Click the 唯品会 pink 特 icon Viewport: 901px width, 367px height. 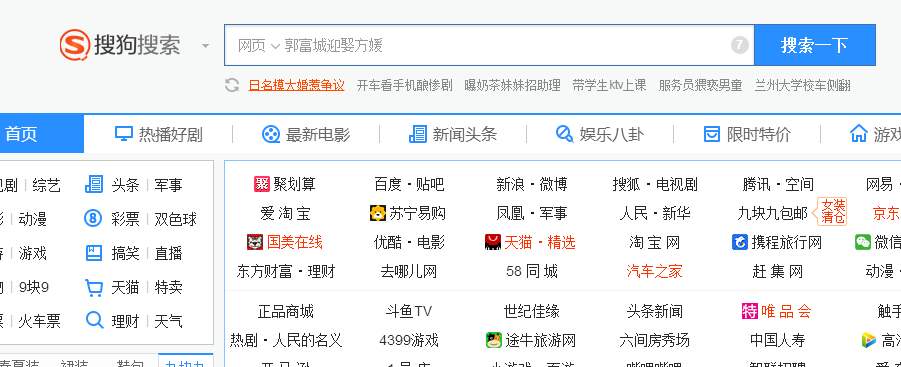click(x=749, y=311)
